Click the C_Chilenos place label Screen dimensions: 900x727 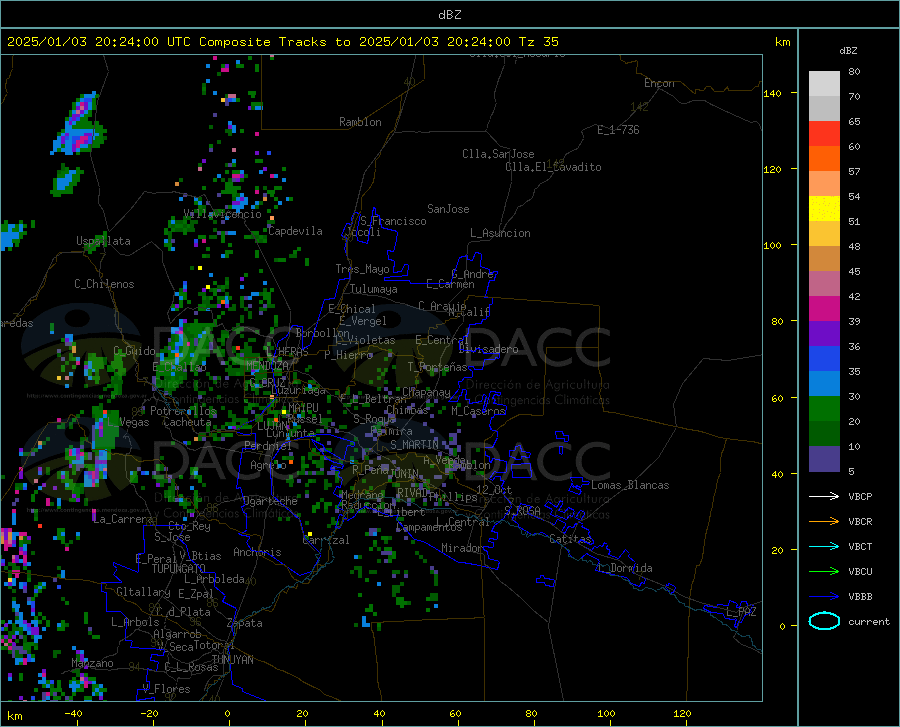click(x=104, y=284)
